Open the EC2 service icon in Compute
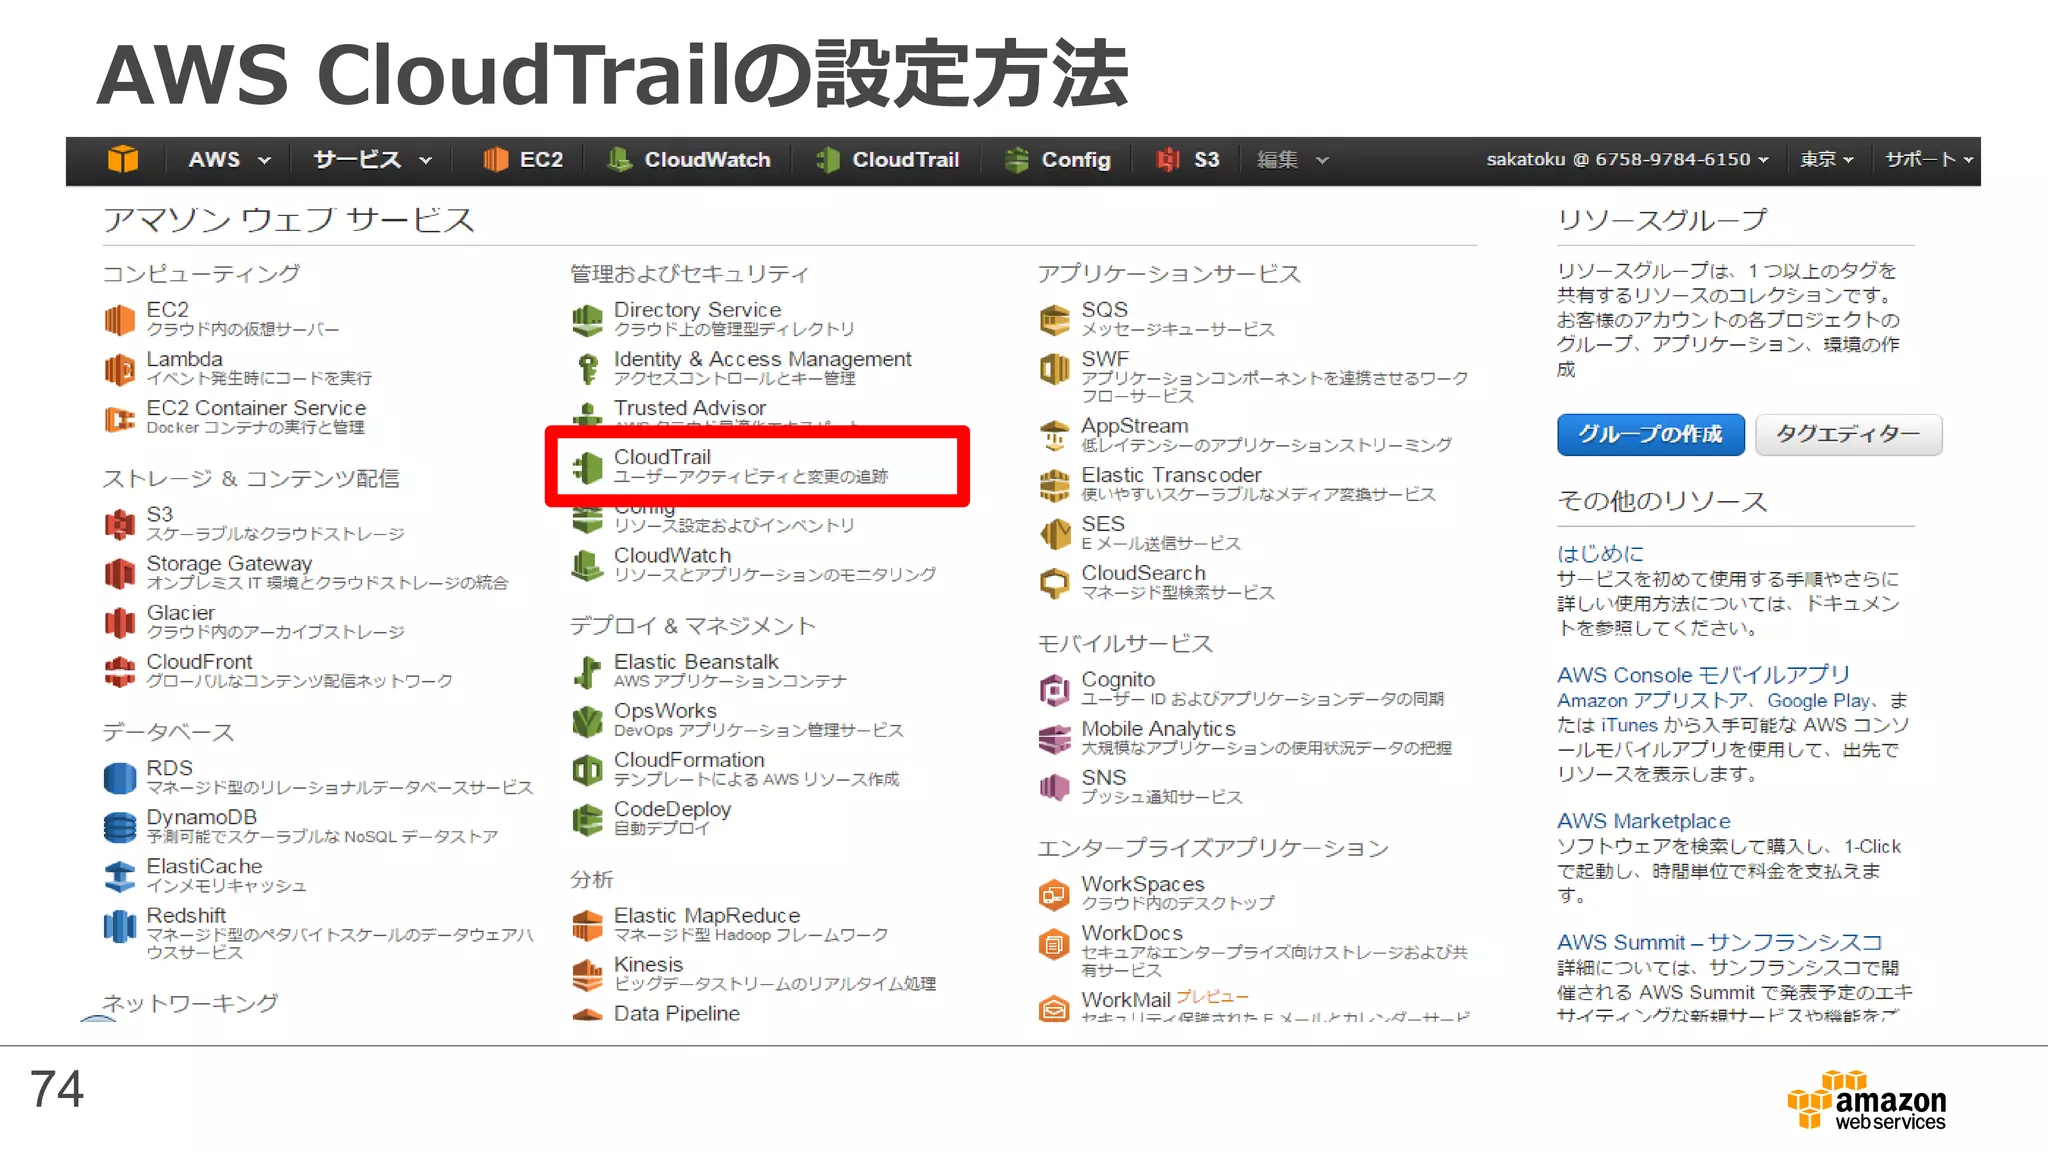 120,320
